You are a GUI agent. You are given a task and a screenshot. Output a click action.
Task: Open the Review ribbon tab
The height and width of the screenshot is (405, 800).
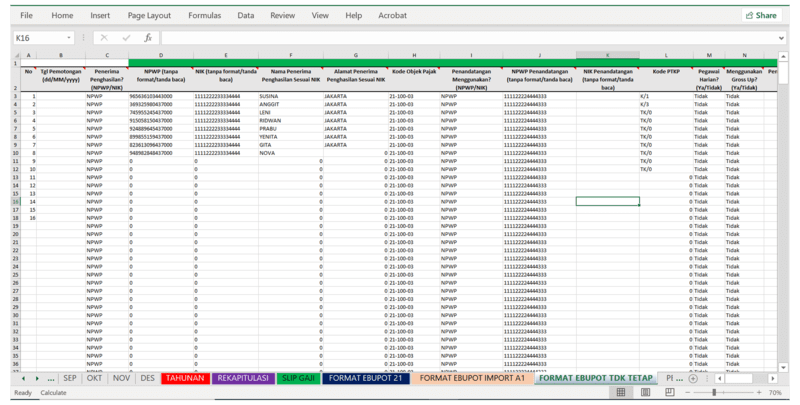coord(283,15)
